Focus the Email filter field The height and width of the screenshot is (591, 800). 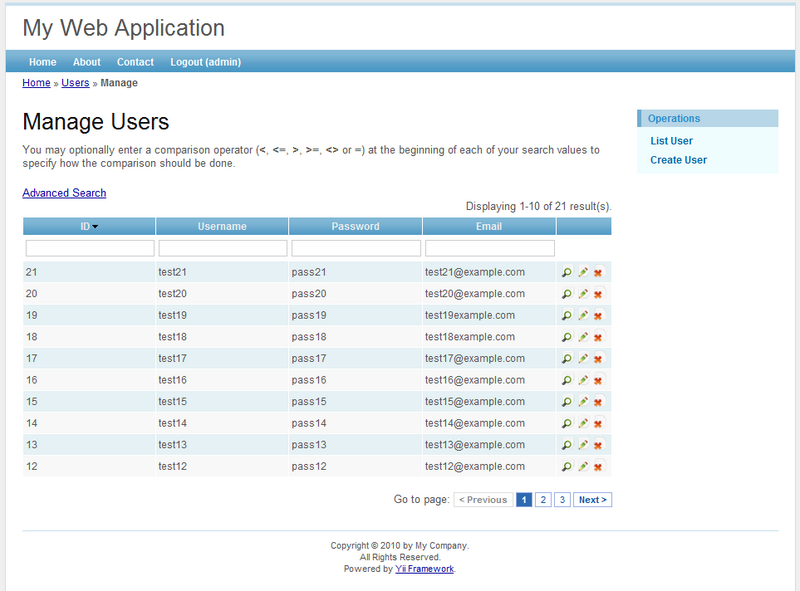tap(490, 249)
